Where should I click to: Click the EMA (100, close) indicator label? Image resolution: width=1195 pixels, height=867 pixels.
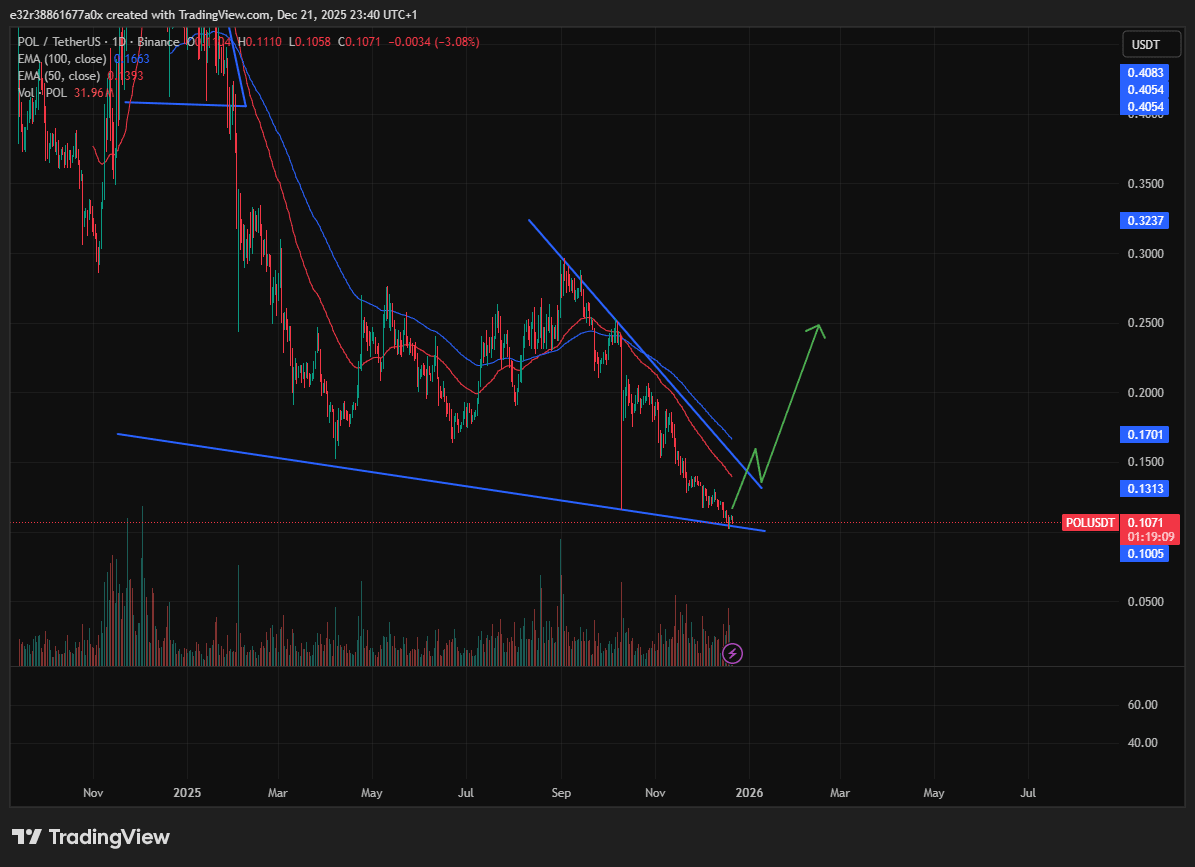pyautogui.click(x=62, y=59)
